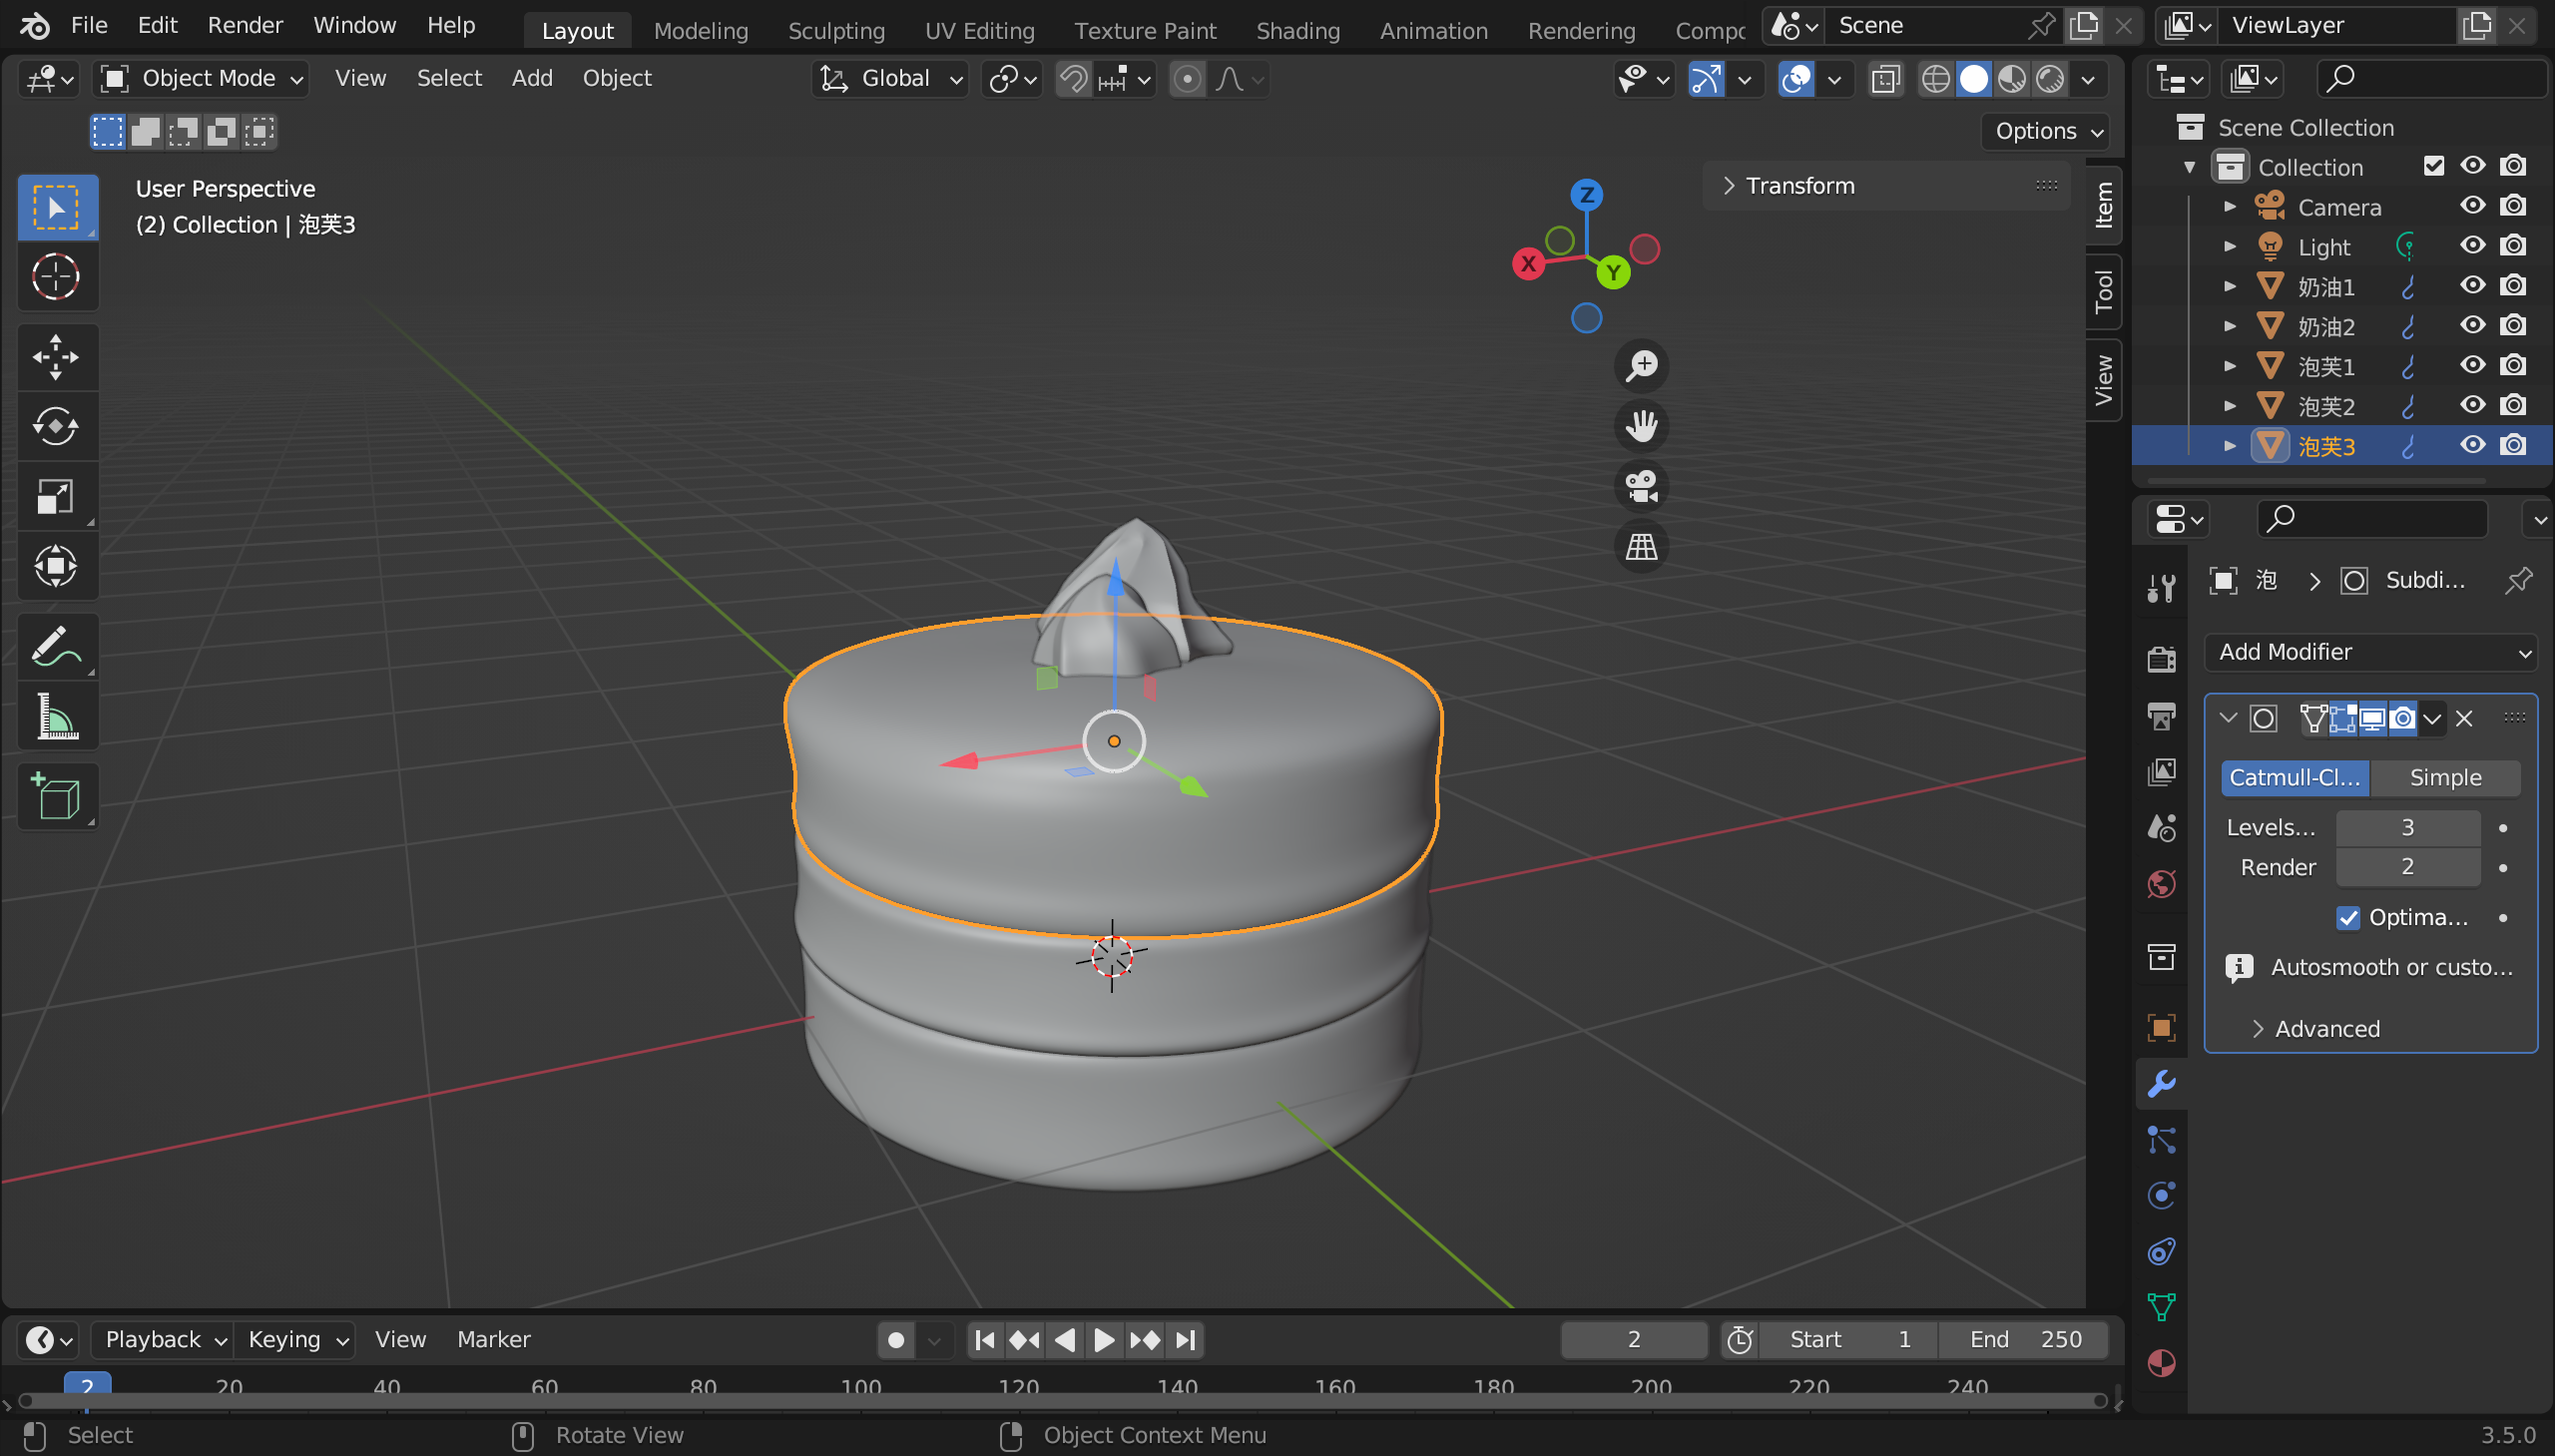2555x1456 pixels.
Task: Open the Tool sidebar tab
Action: [2104, 291]
